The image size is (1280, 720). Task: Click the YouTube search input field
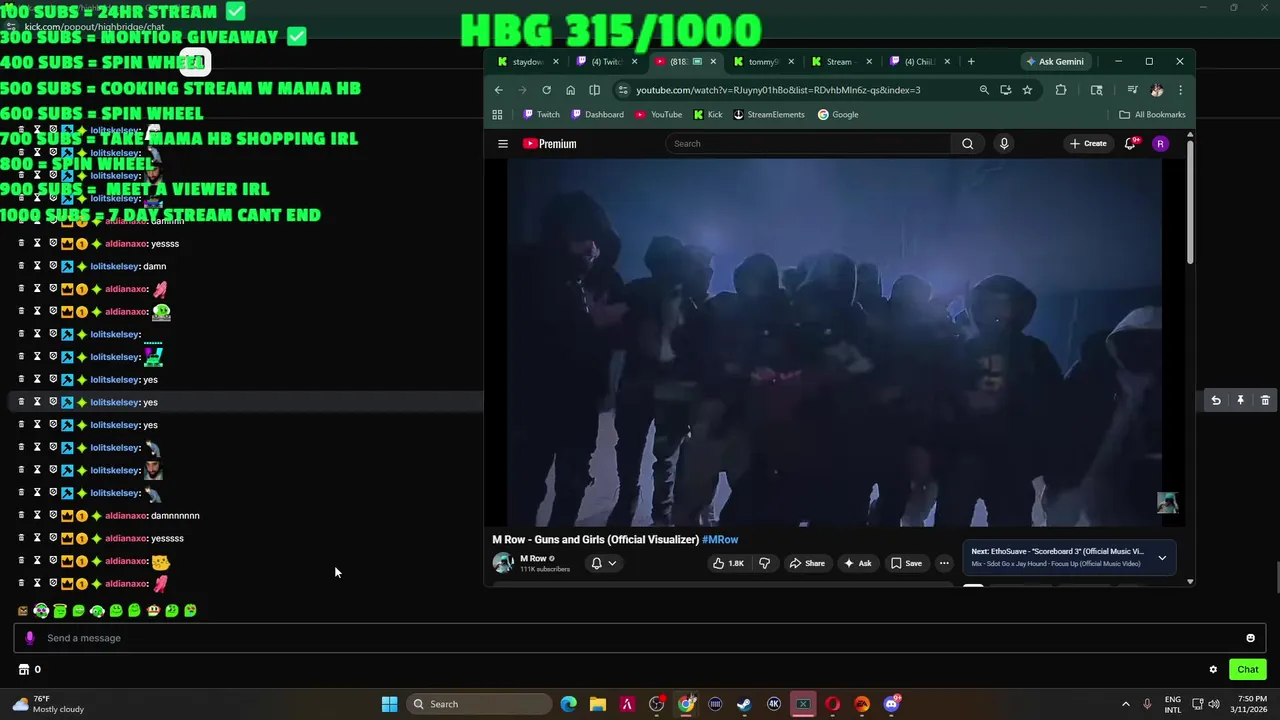808,144
